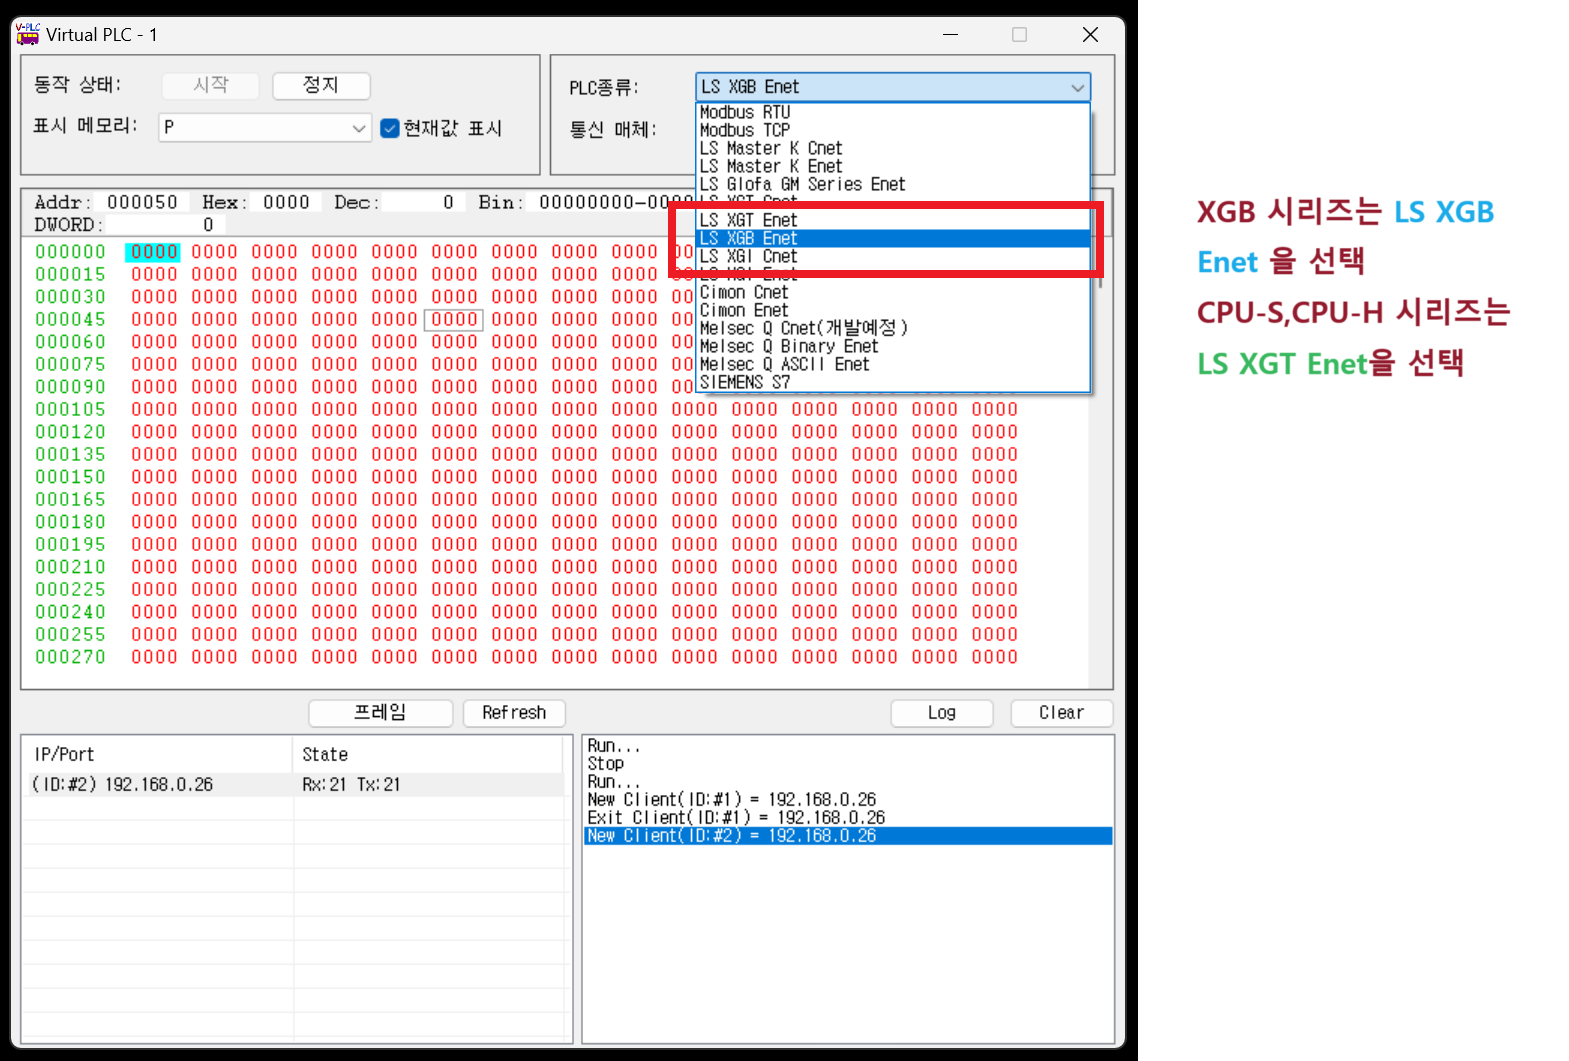Open the 프레임 button
The height and width of the screenshot is (1061, 1569).
[381, 712]
